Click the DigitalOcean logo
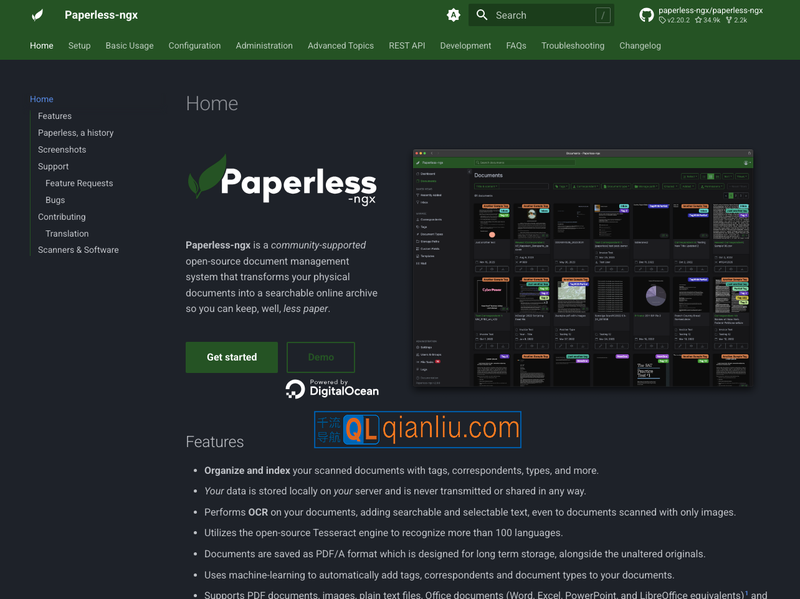Image resolution: width=800 pixels, height=599 pixels. (332, 387)
